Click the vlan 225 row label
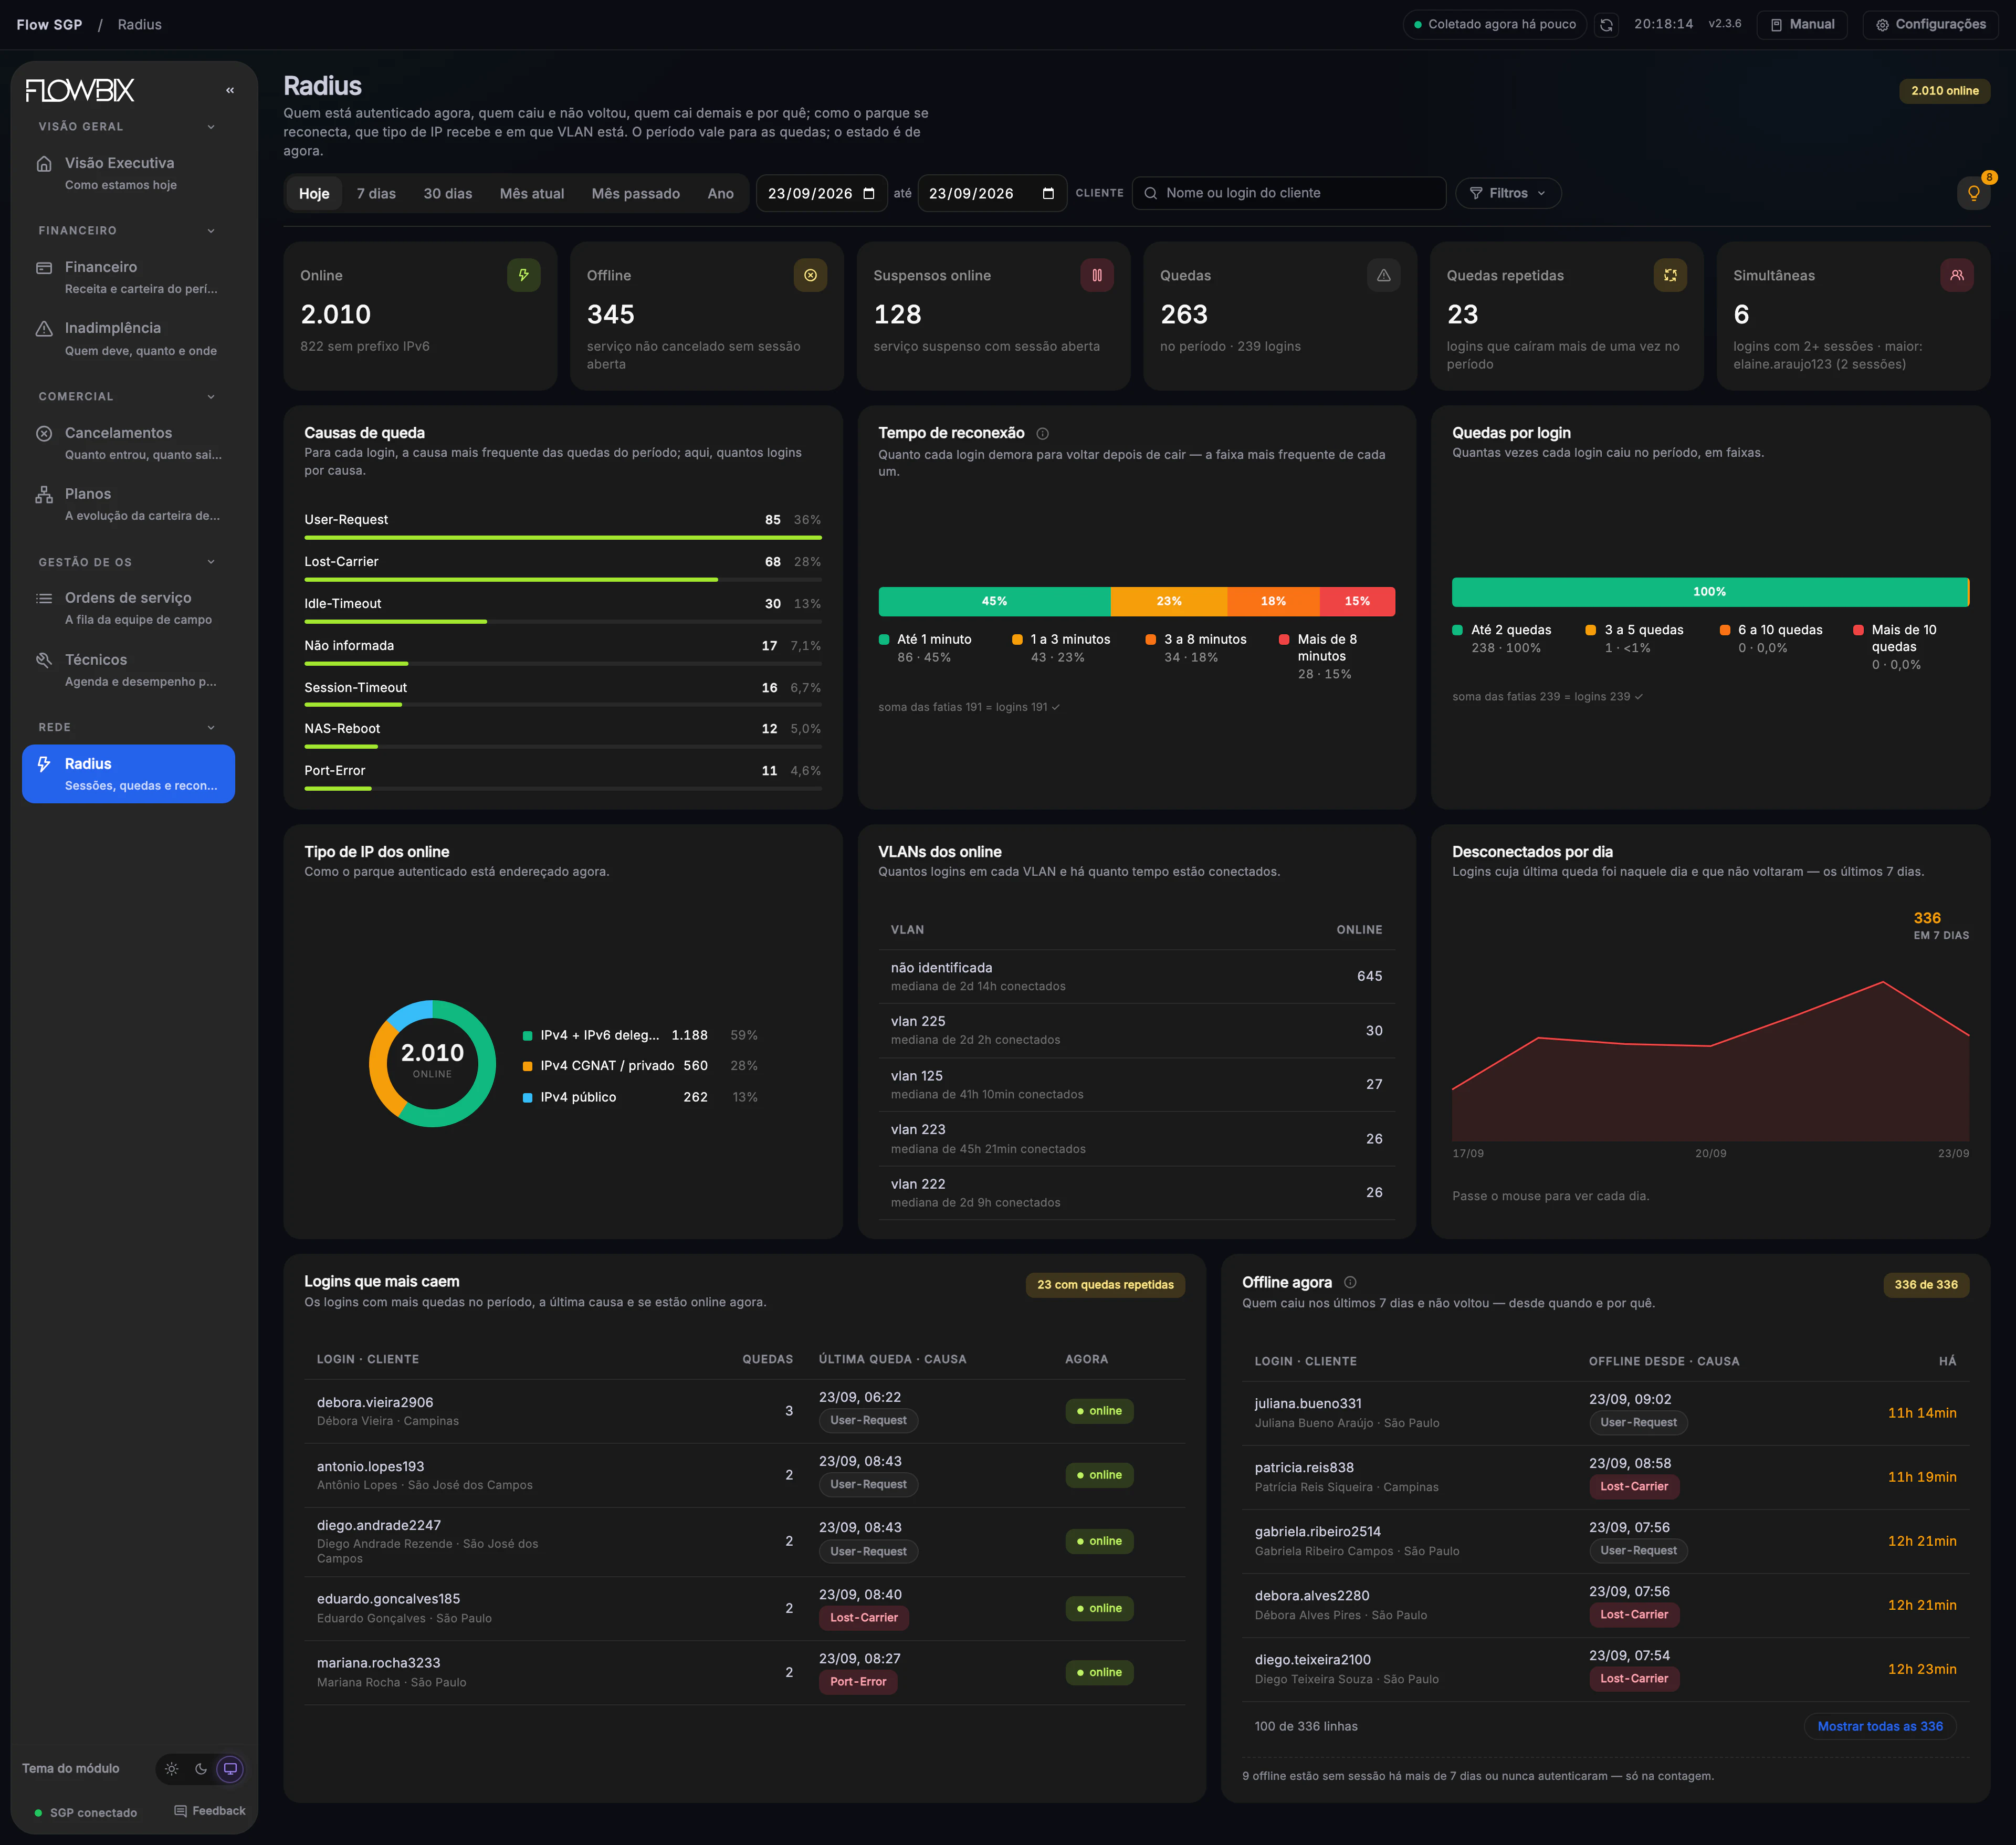 point(918,1021)
